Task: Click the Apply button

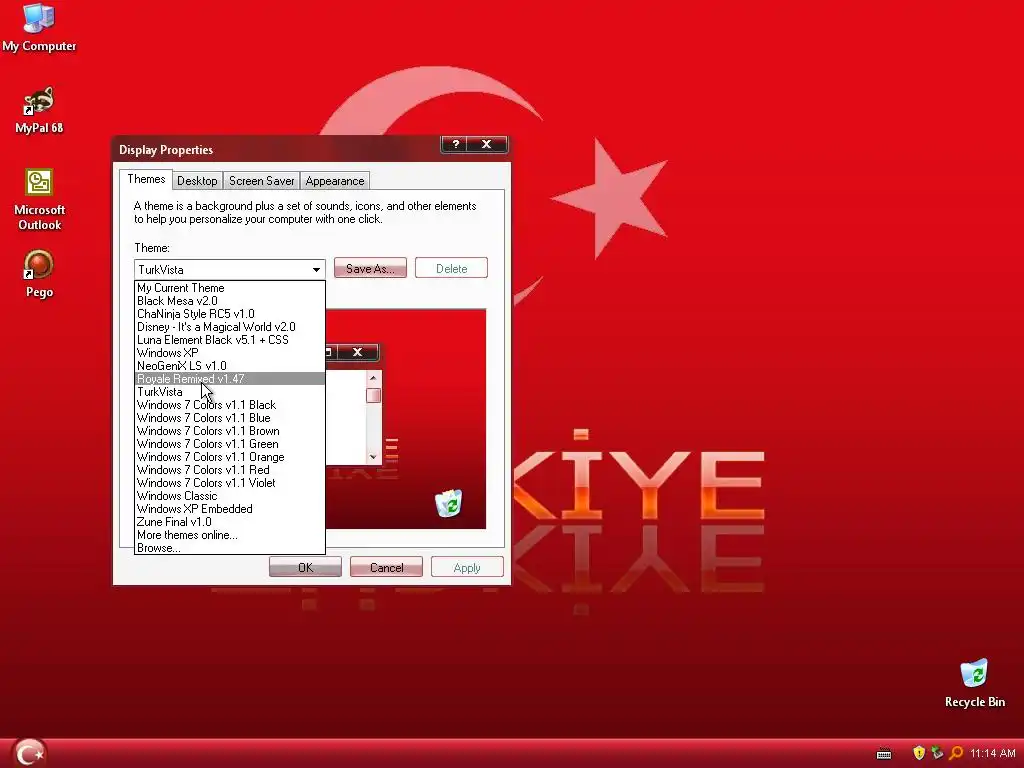Action: pos(467,568)
